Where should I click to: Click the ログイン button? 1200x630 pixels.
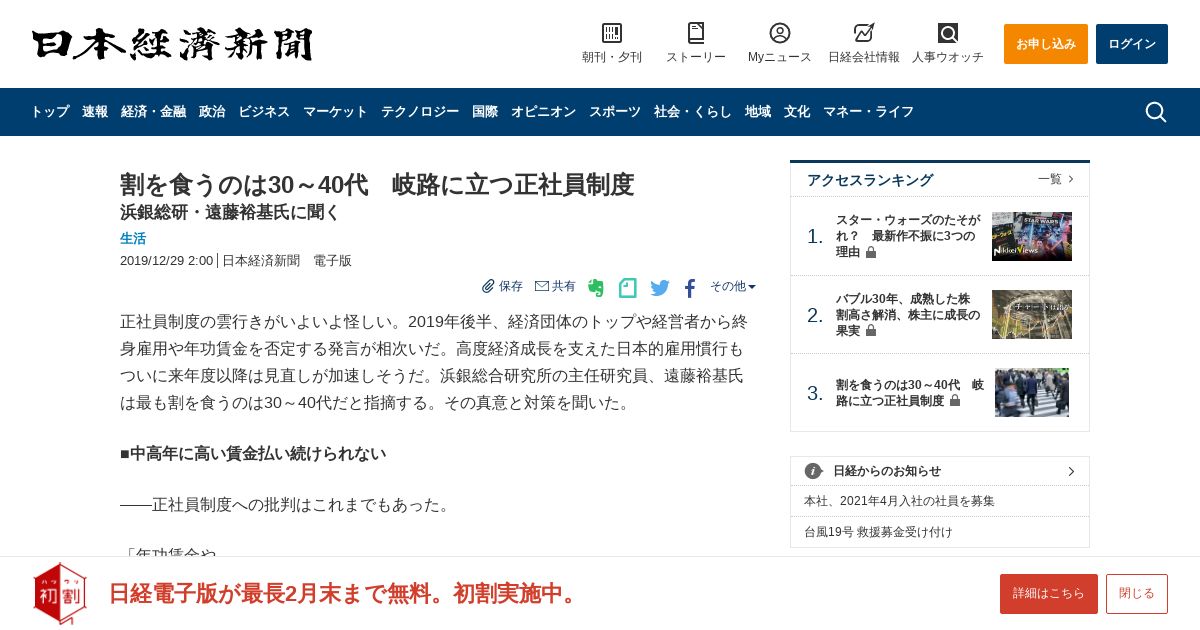point(1132,44)
